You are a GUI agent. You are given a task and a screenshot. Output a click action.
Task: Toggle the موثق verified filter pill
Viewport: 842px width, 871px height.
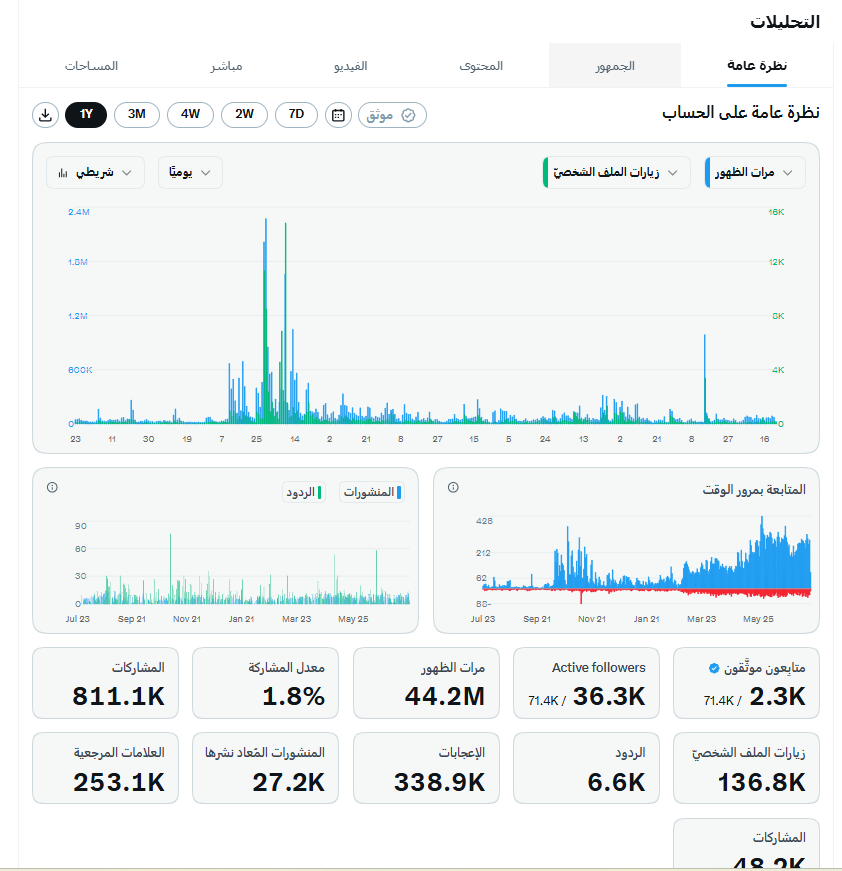pyautogui.click(x=393, y=115)
